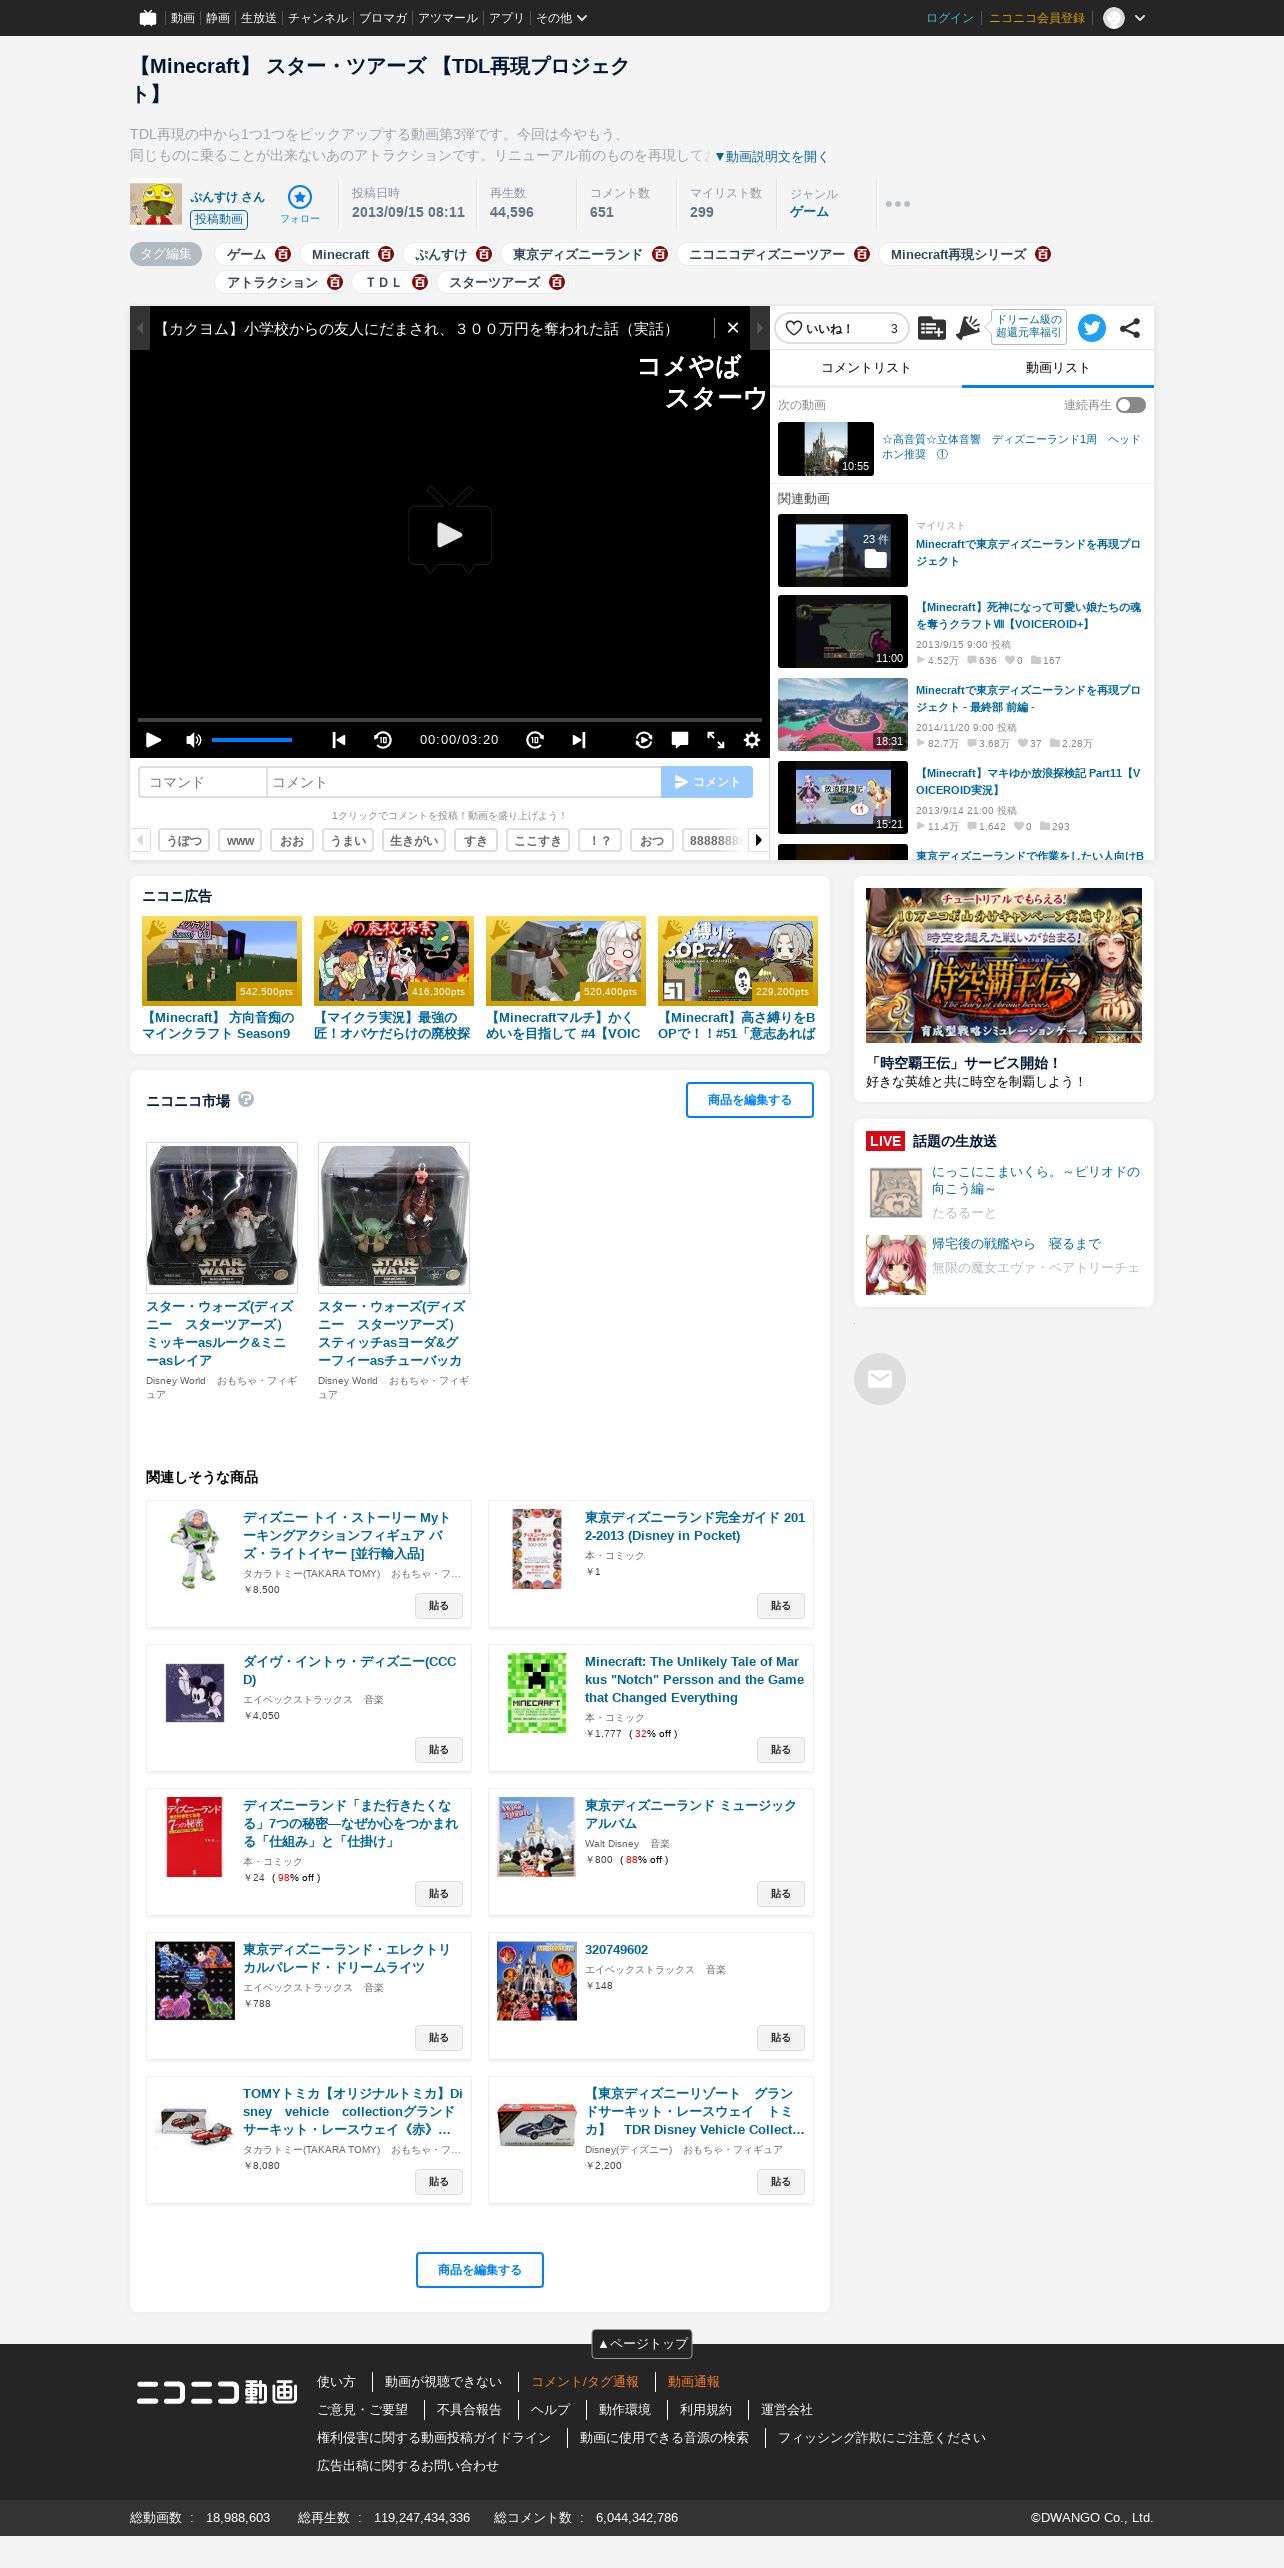Open the share options icon
1284x2568 pixels.
coord(1130,328)
